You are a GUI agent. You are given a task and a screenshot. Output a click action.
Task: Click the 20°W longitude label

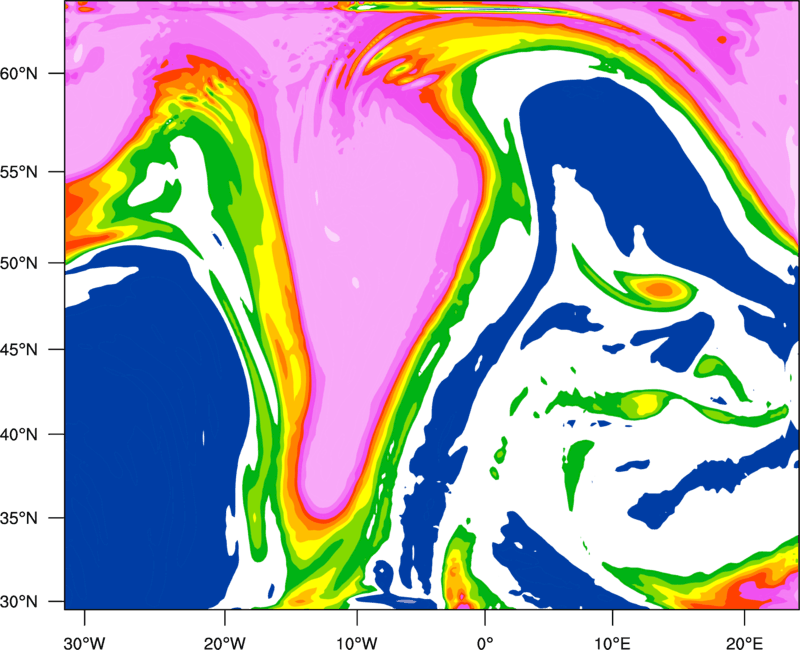coord(225,643)
